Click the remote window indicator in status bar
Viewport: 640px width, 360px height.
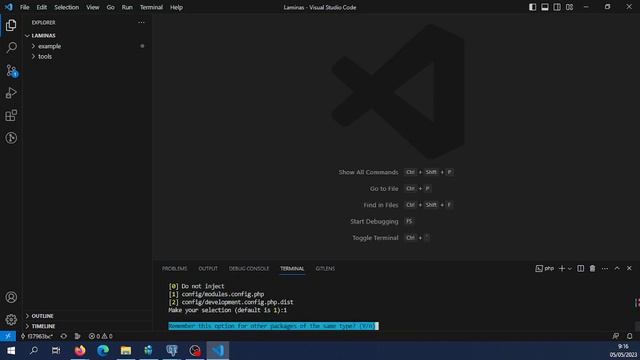(8, 336)
